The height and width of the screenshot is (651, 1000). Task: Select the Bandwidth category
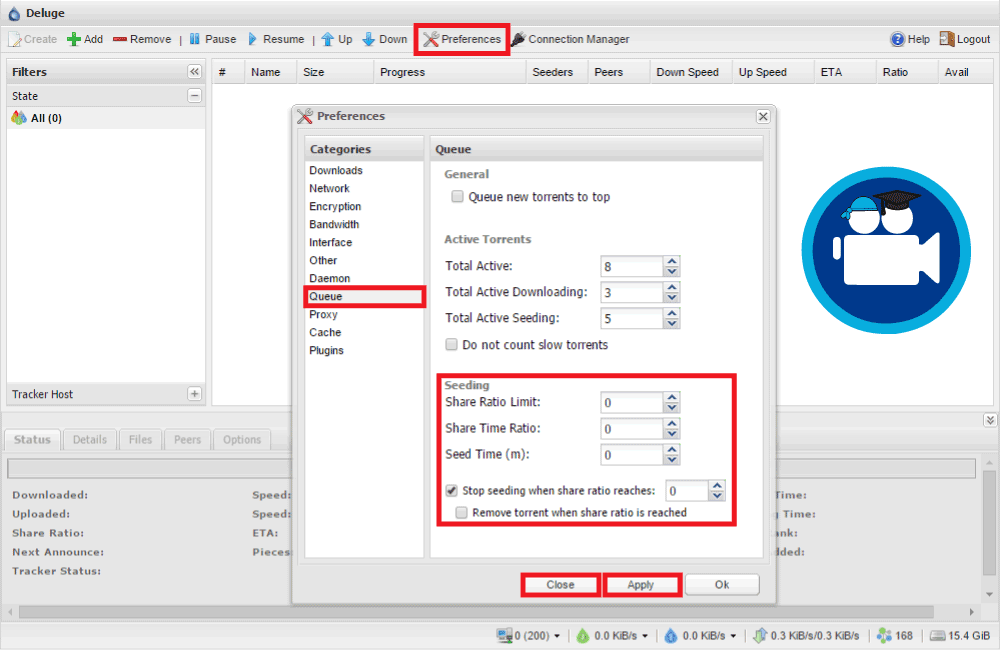point(334,225)
